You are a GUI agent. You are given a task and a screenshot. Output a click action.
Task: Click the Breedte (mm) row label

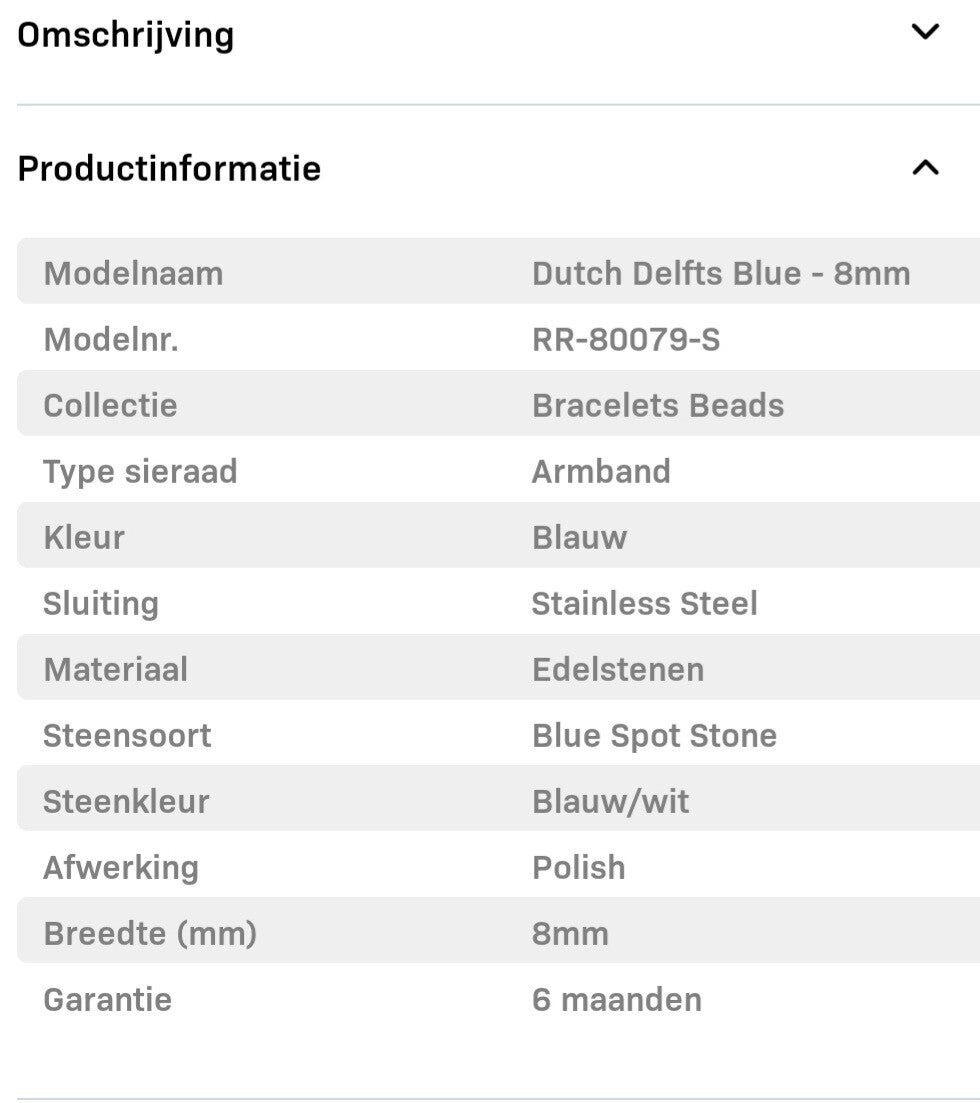[150, 933]
